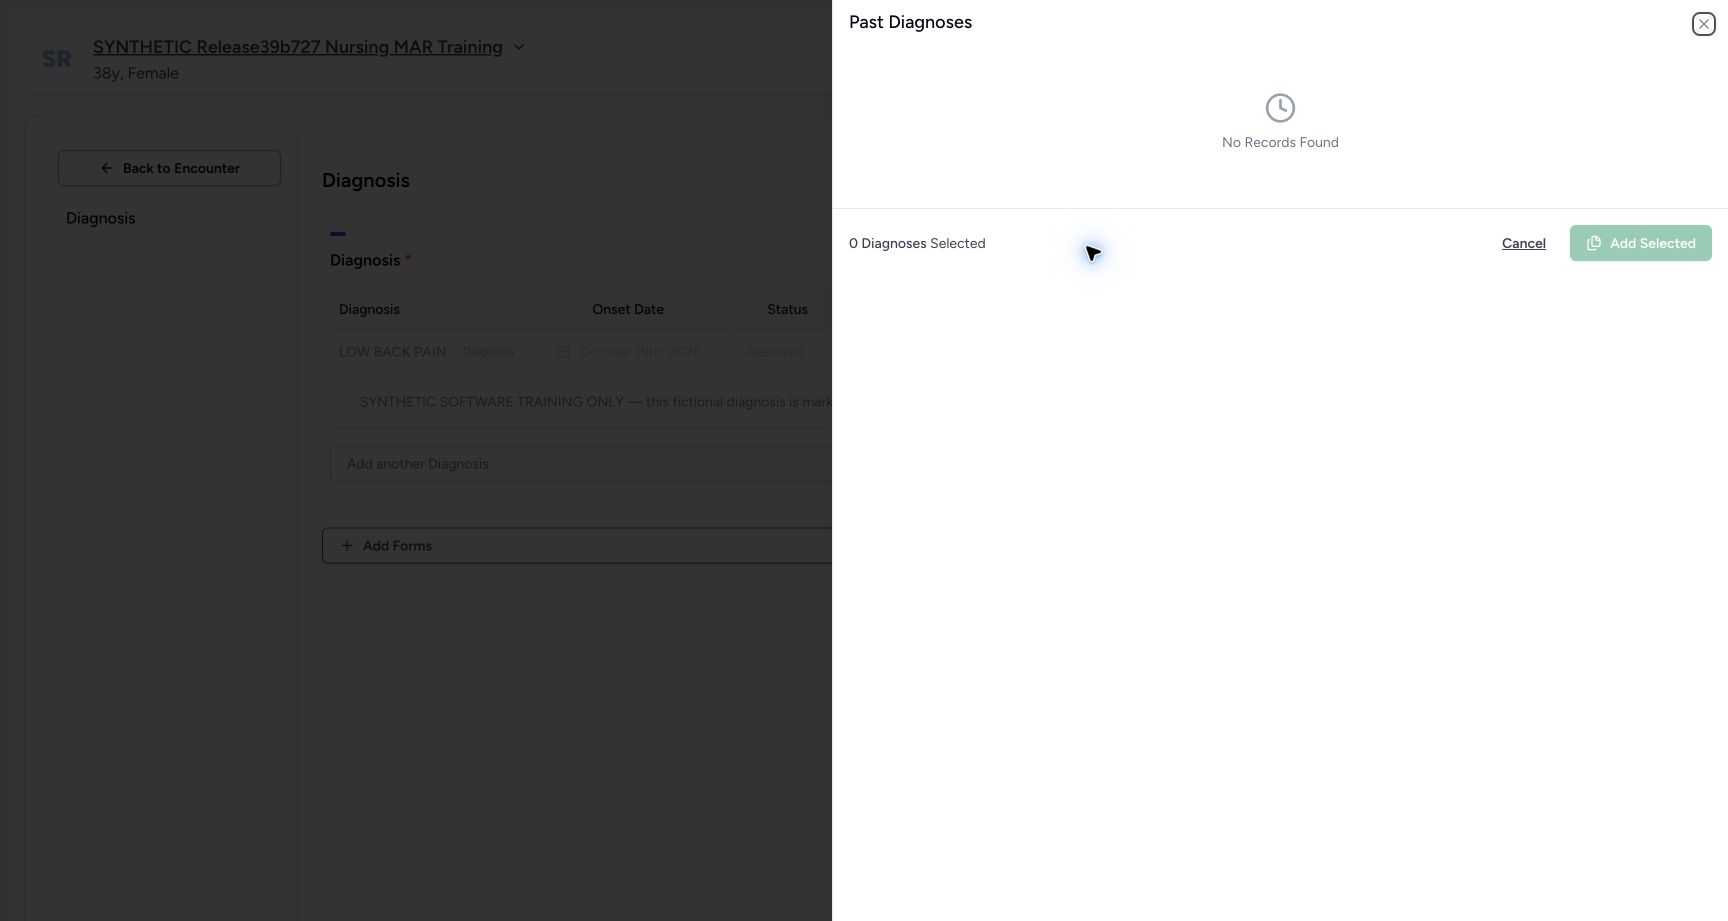Click the Add Selected button
The width and height of the screenshot is (1728, 921).
pyautogui.click(x=1640, y=243)
